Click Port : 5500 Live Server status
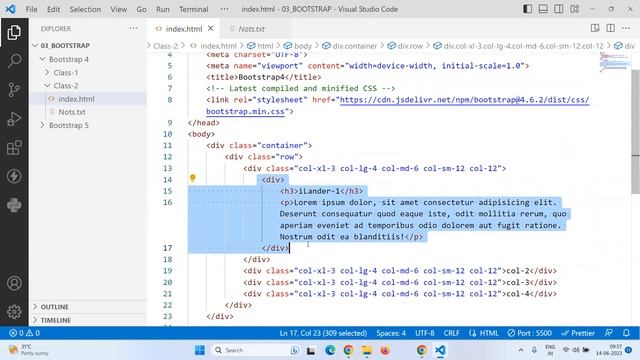 click(x=529, y=333)
